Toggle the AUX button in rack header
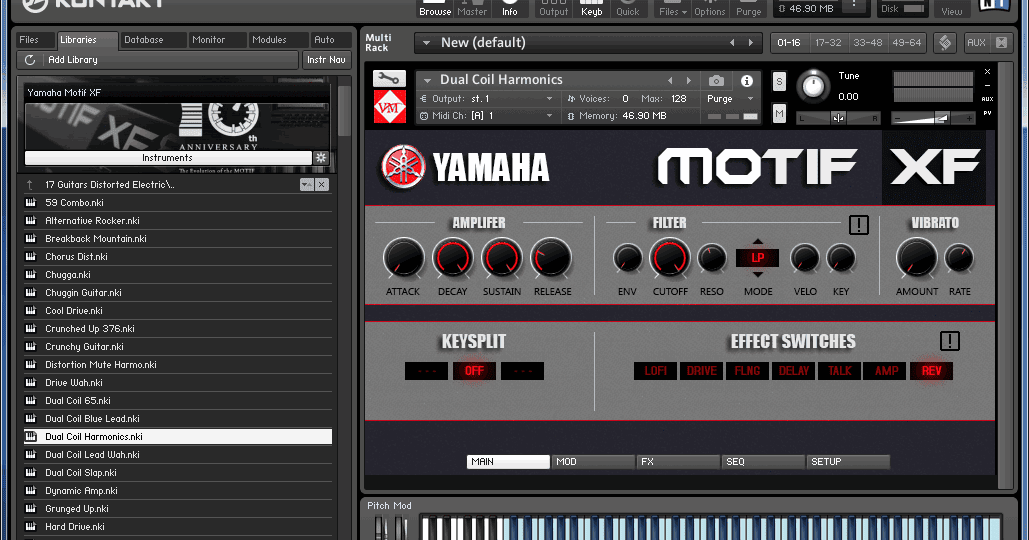 pyautogui.click(x=976, y=43)
